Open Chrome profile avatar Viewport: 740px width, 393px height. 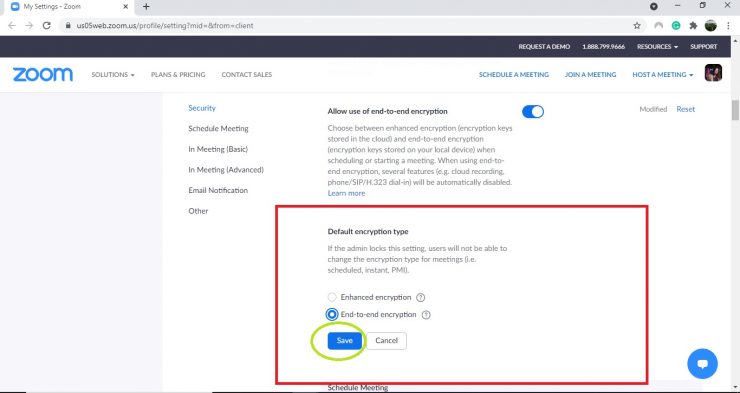coord(711,25)
